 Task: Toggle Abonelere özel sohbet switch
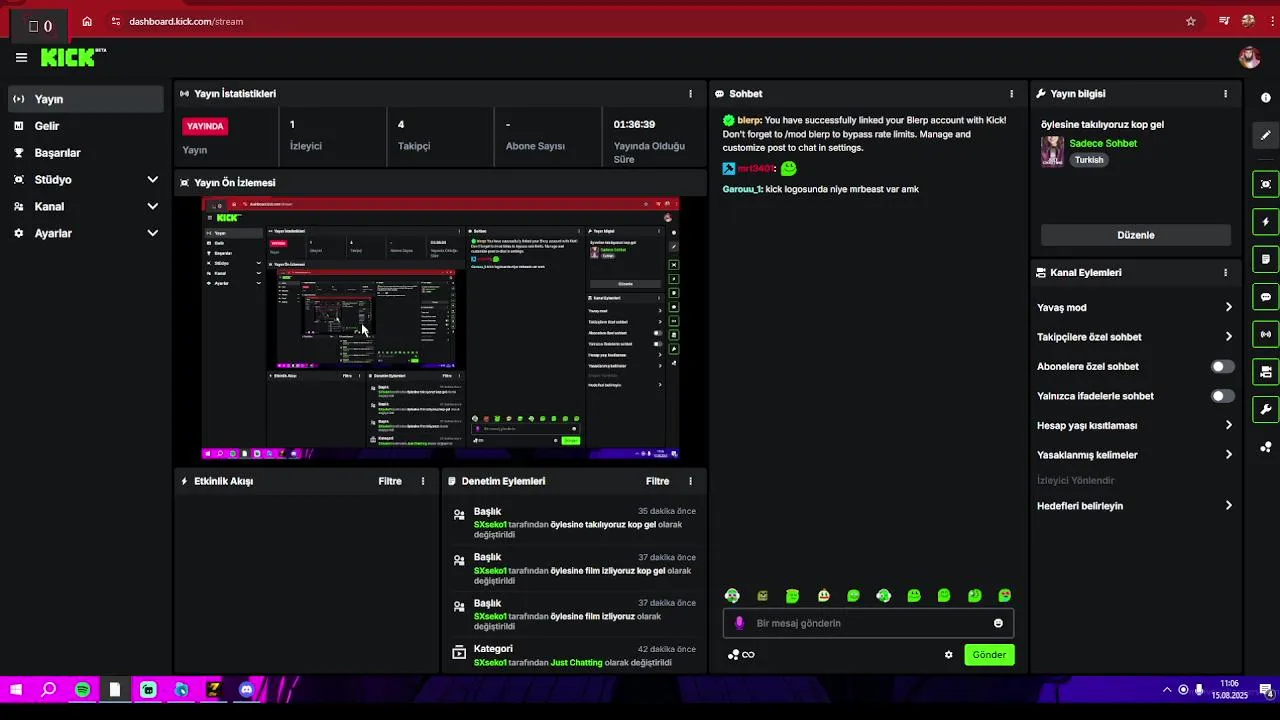coord(1222,367)
